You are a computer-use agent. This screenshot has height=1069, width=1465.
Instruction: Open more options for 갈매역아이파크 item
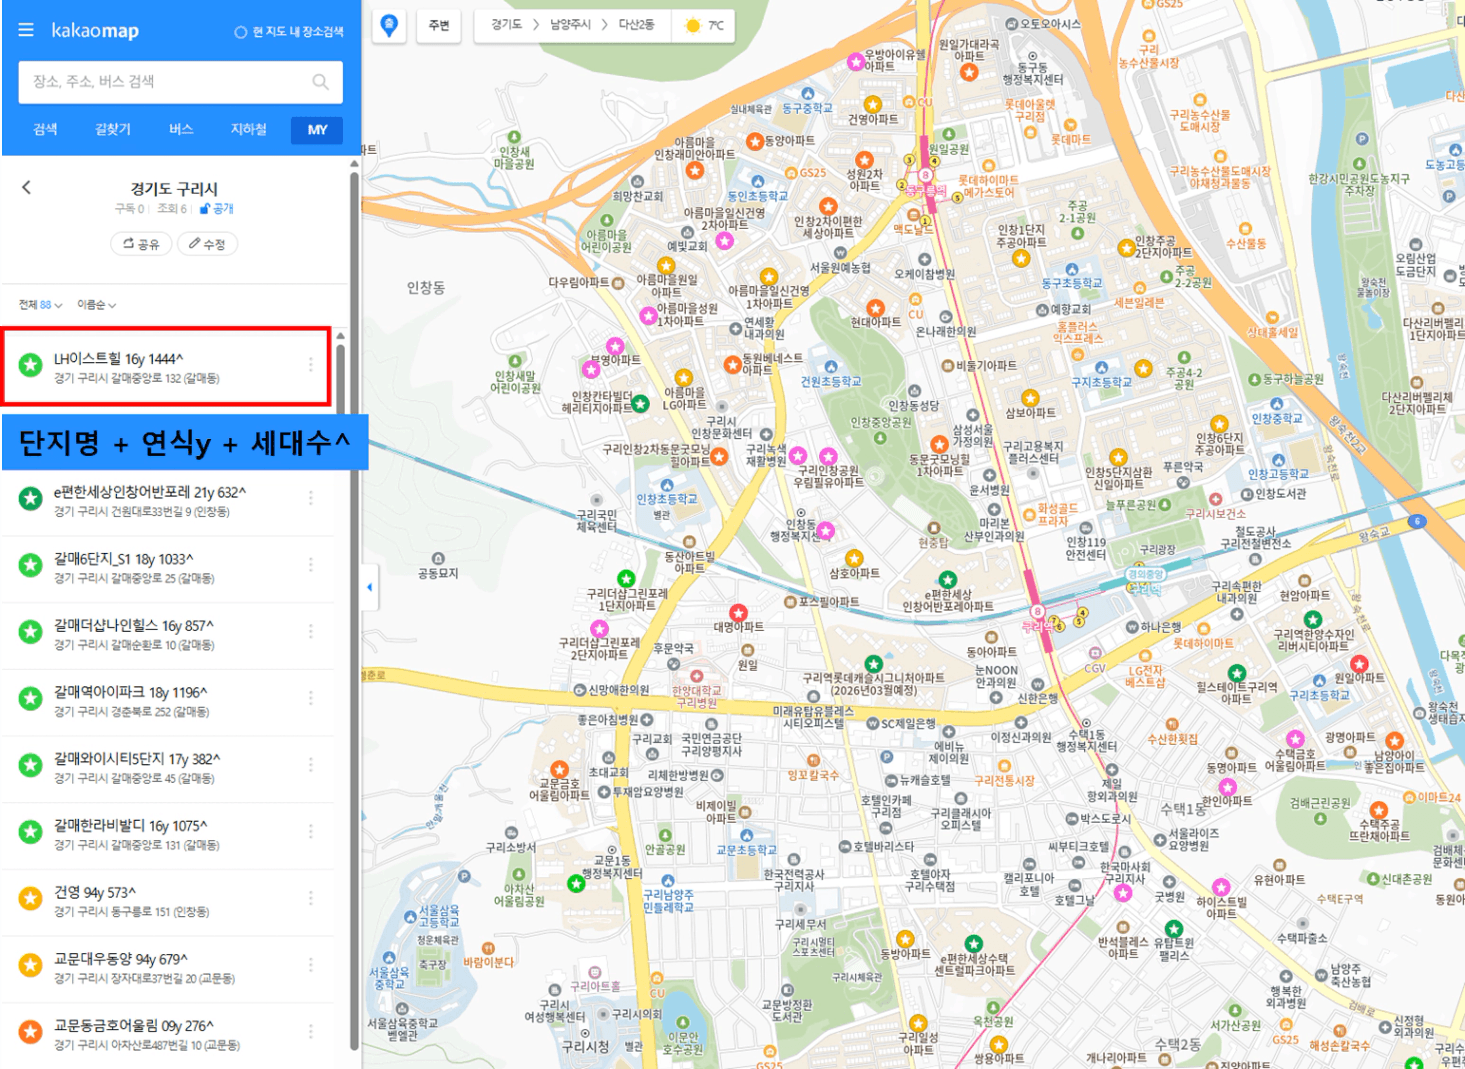click(311, 698)
